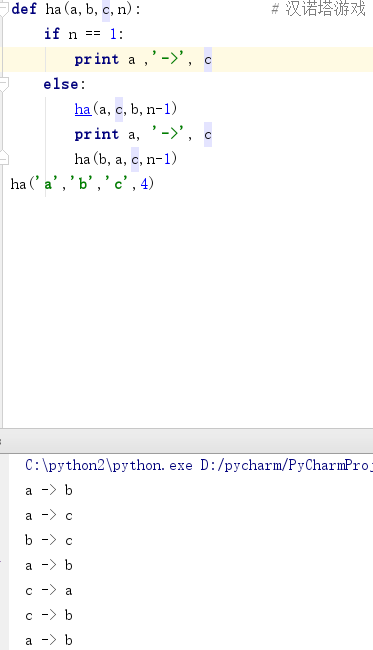Viewport: 373px width, 650px height.
Task: Select the second print statement under else
Action: tap(143, 134)
